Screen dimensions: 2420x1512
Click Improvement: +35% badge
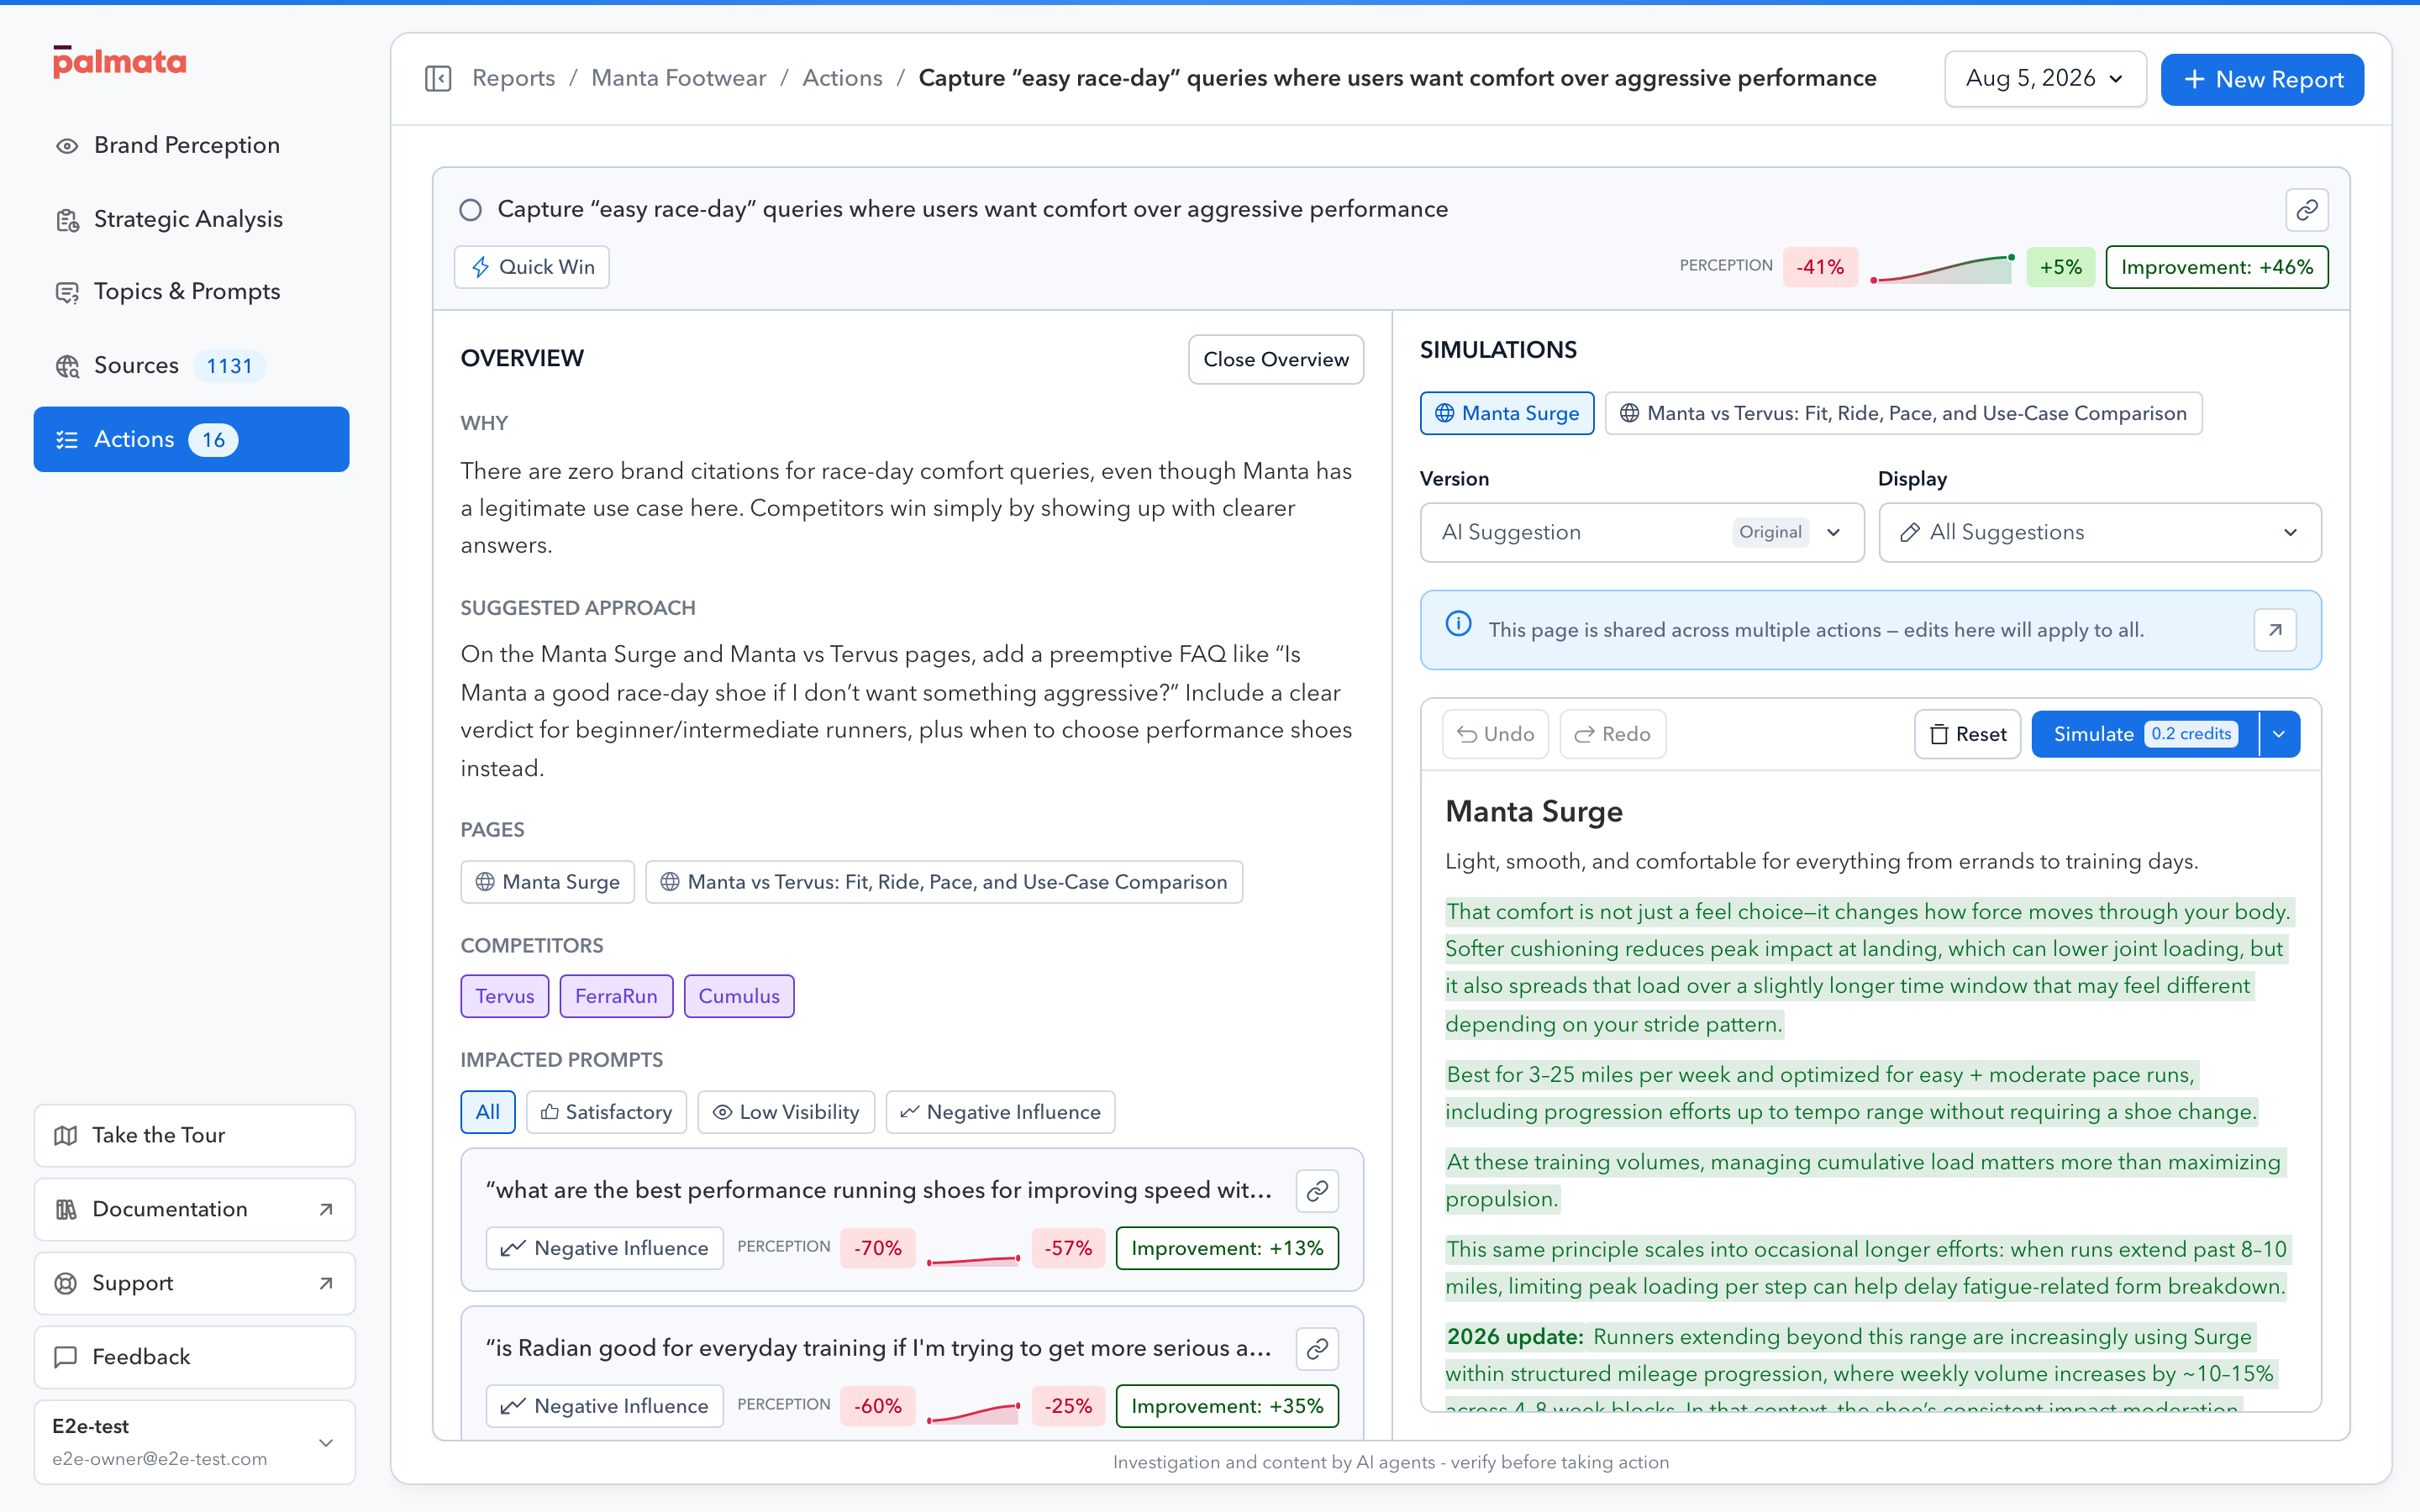[1226, 1406]
